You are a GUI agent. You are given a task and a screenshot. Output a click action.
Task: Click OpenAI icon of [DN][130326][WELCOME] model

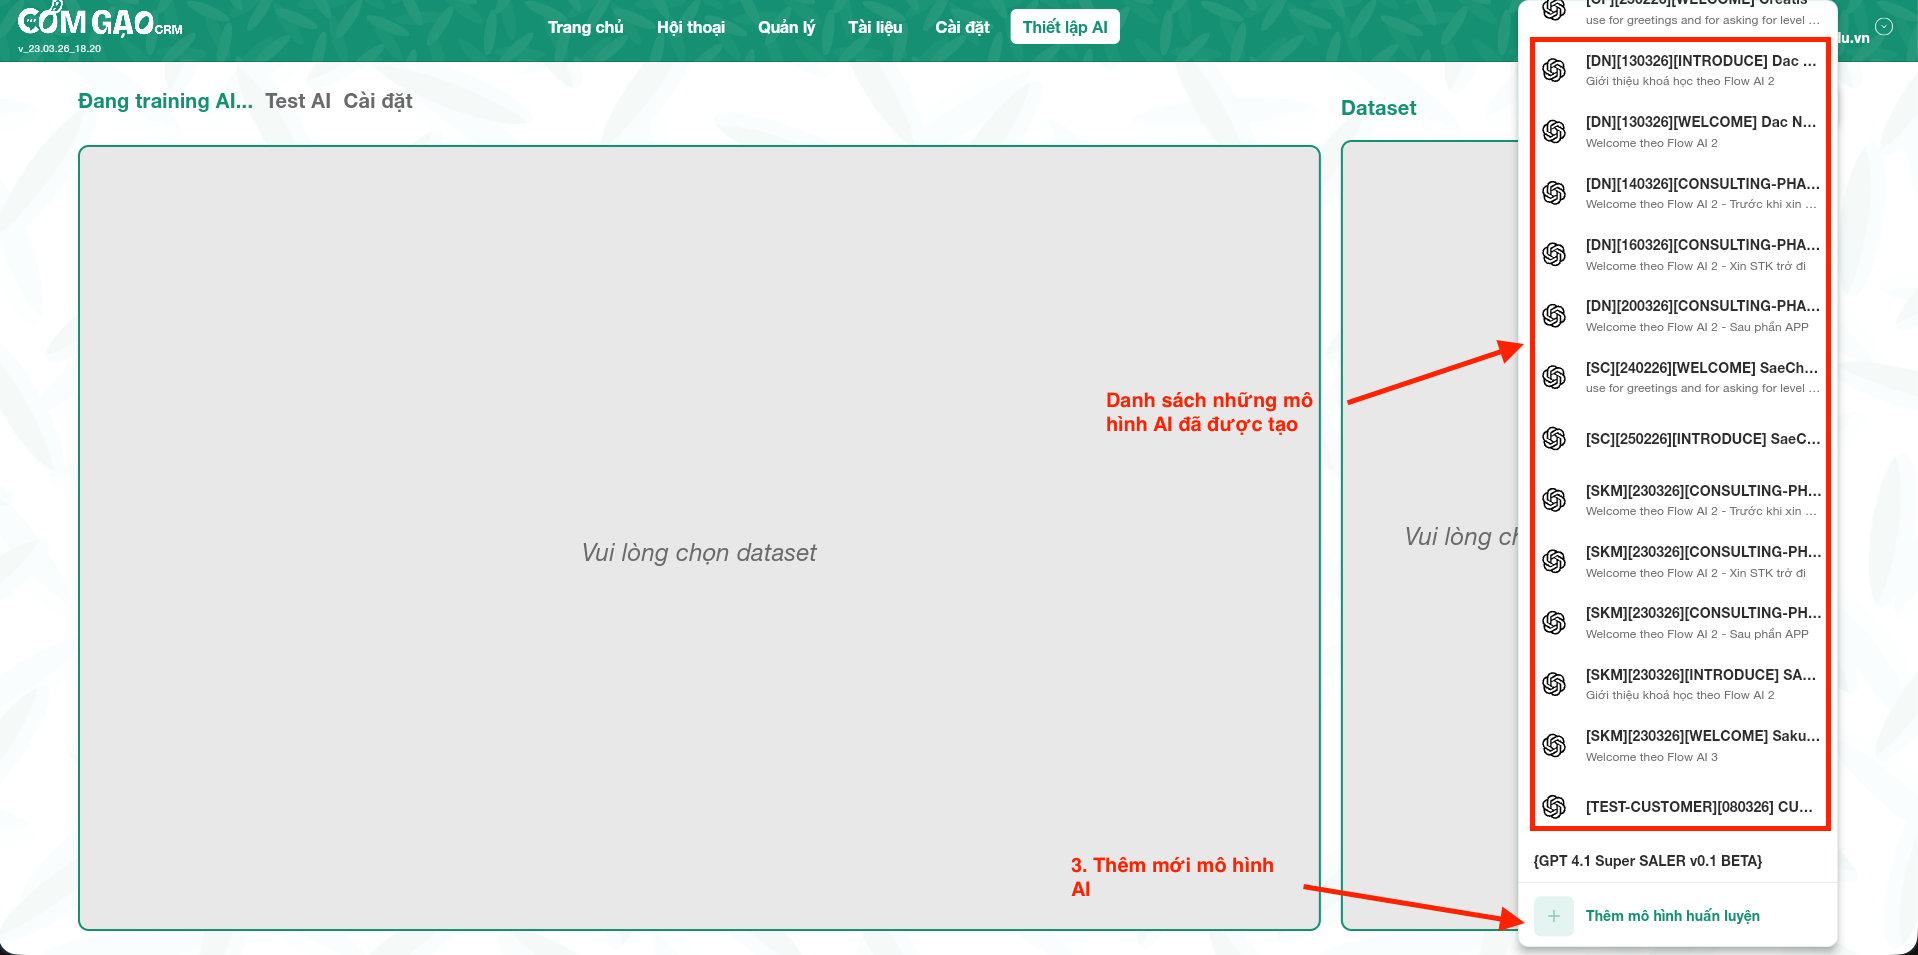coord(1554,131)
